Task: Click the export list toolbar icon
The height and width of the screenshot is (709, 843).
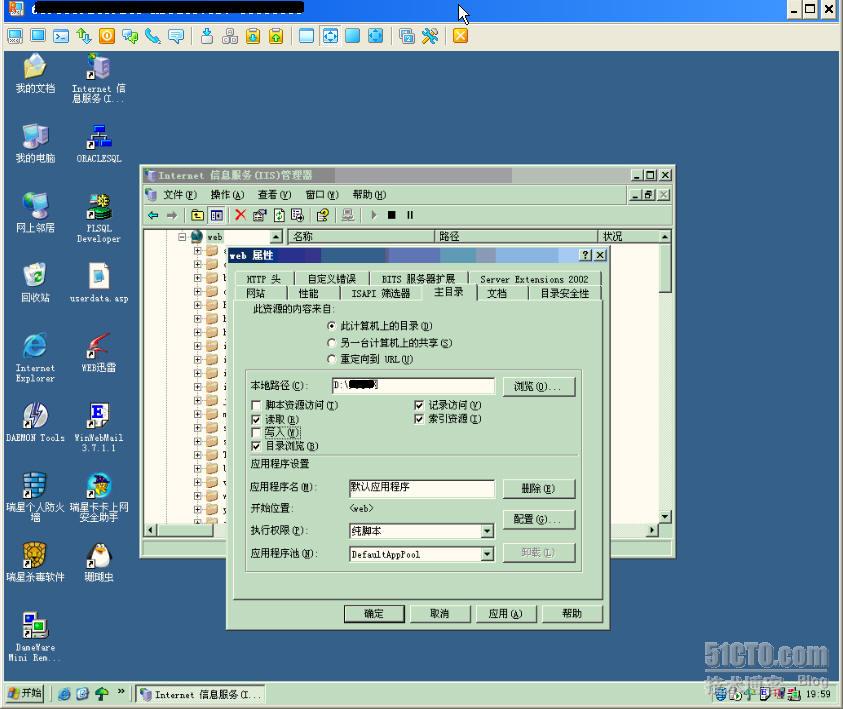Action: [297, 216]
